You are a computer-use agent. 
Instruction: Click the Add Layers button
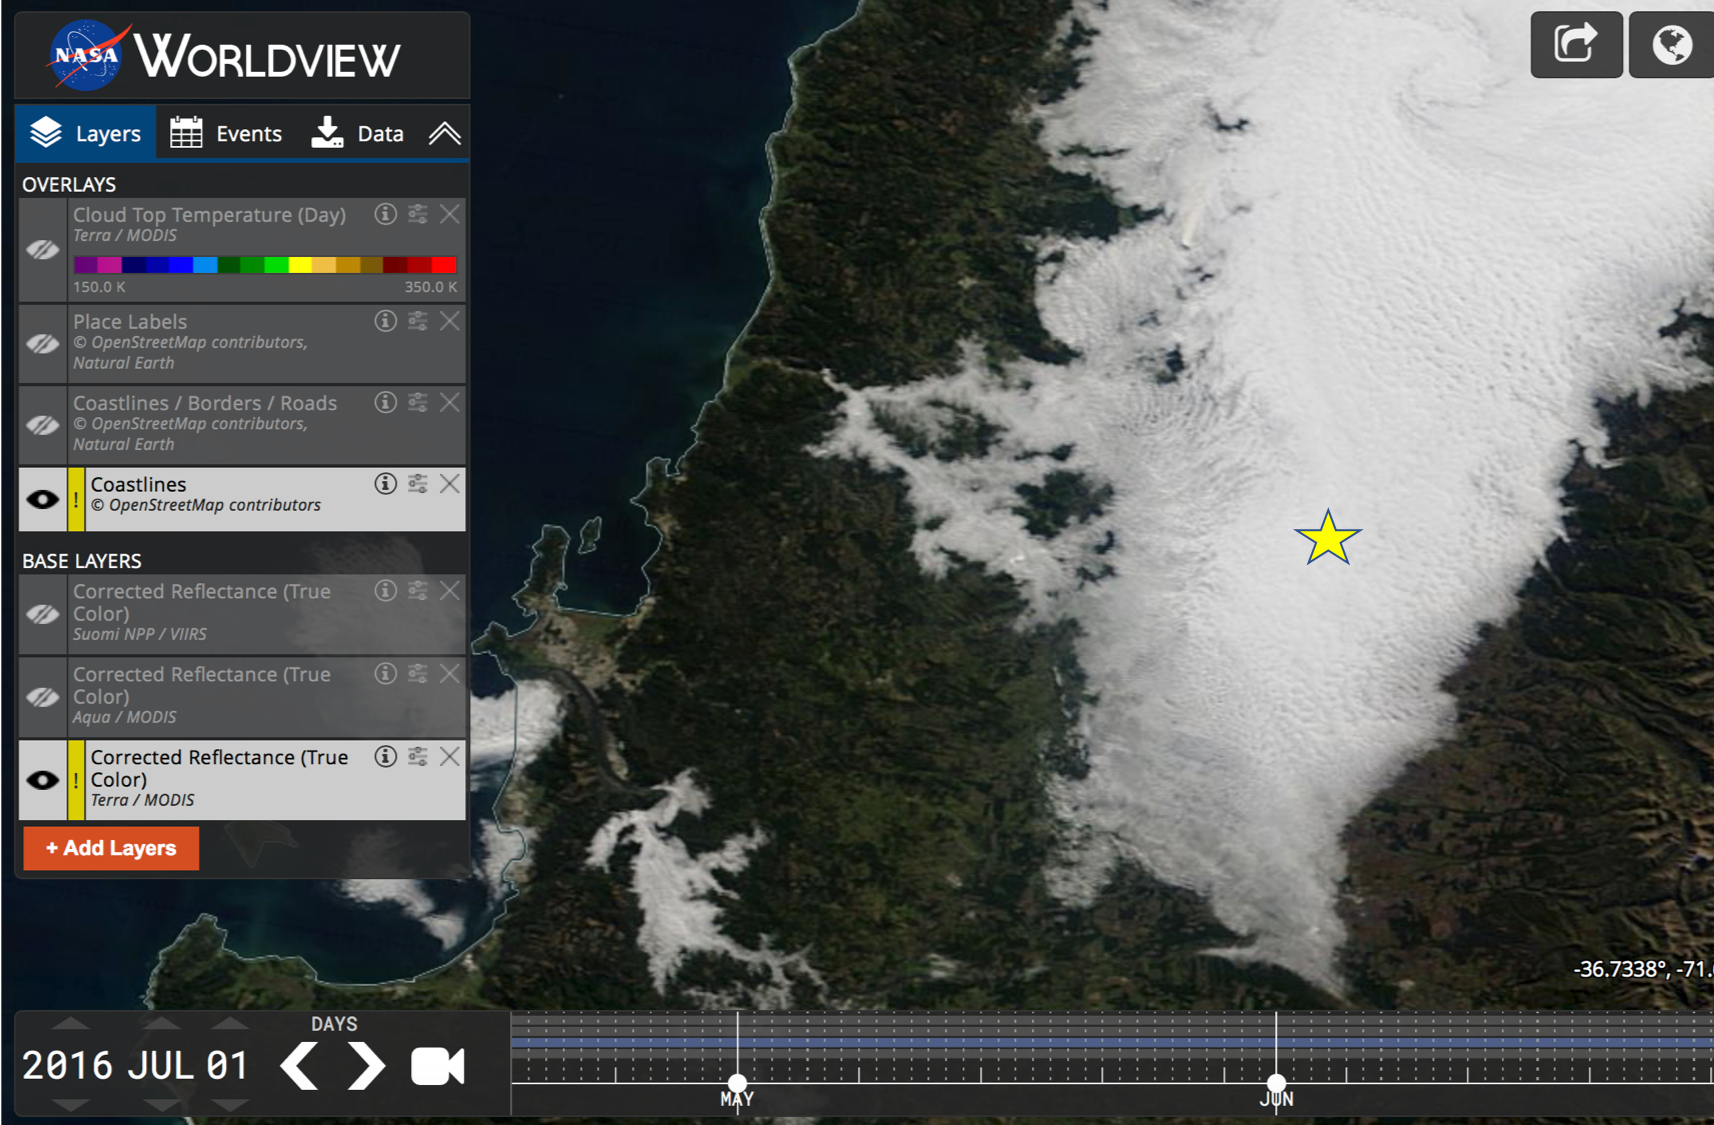(x=111, y=848)
